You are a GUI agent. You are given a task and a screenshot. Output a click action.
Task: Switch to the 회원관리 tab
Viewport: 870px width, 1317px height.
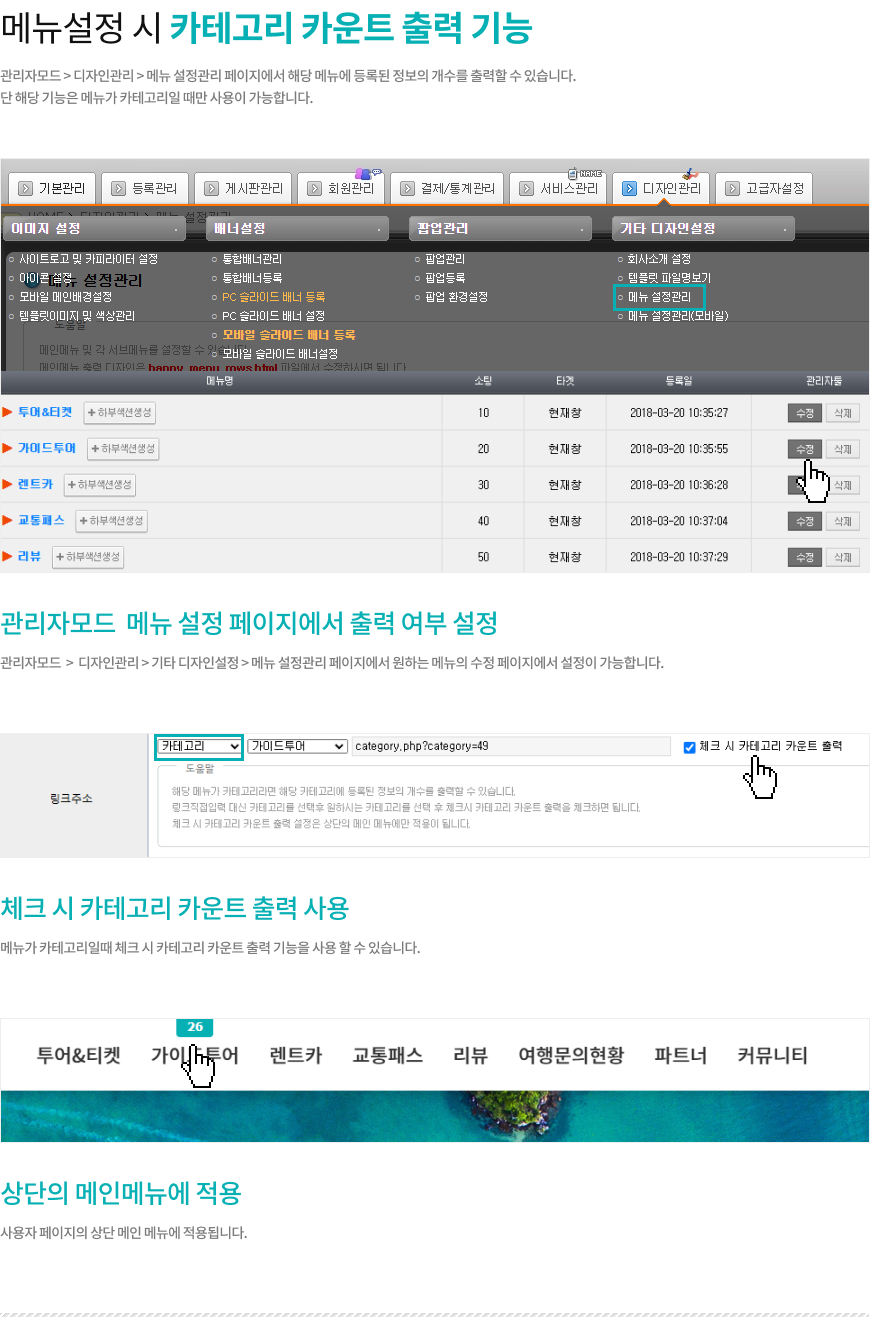point(342,188)
